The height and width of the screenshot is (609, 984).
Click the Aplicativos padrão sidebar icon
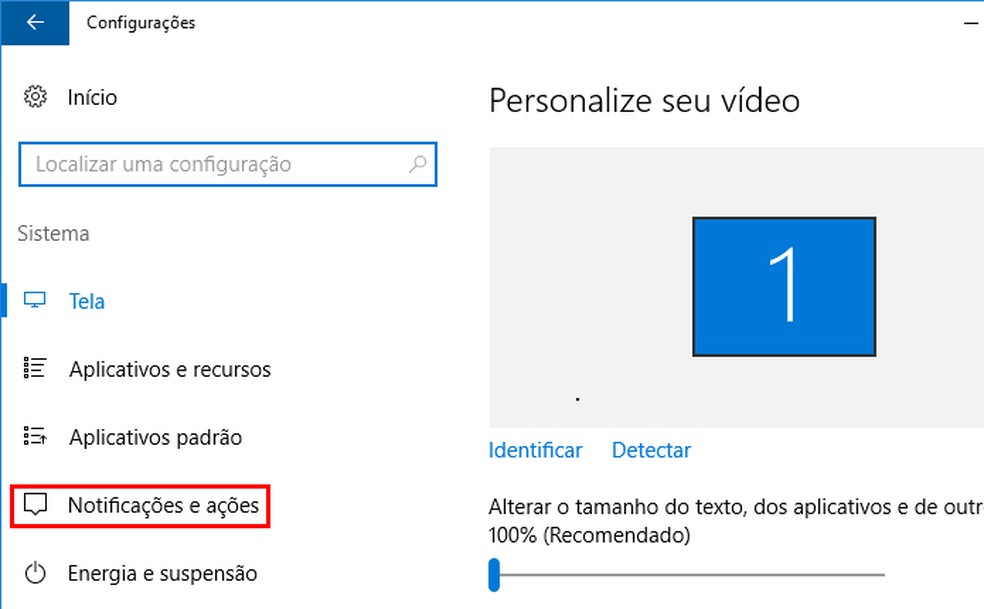(x=35, y=437)
